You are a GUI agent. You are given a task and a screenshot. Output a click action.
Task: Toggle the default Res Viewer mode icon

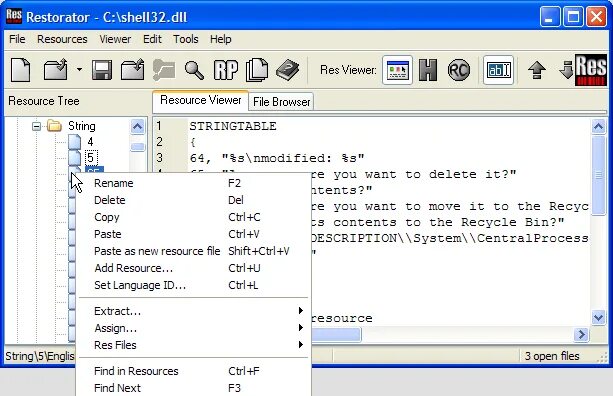tap(397, 70)
